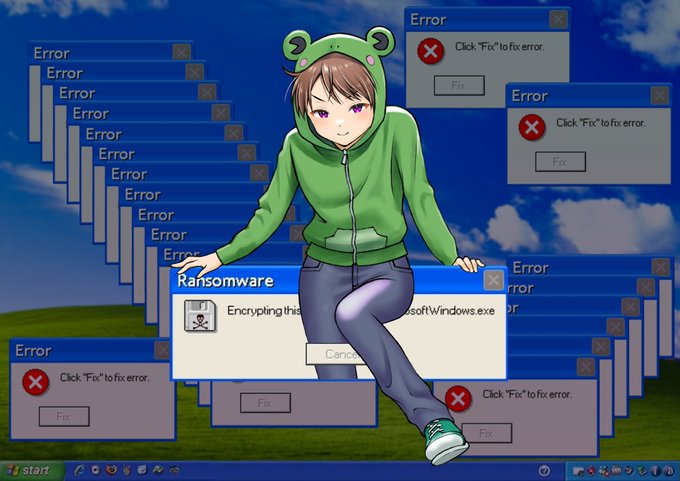Click Fix in the bottom-left Error window
Image resolution: width=680 pixels, height=481 pixels.
click(x=64, y=417)
